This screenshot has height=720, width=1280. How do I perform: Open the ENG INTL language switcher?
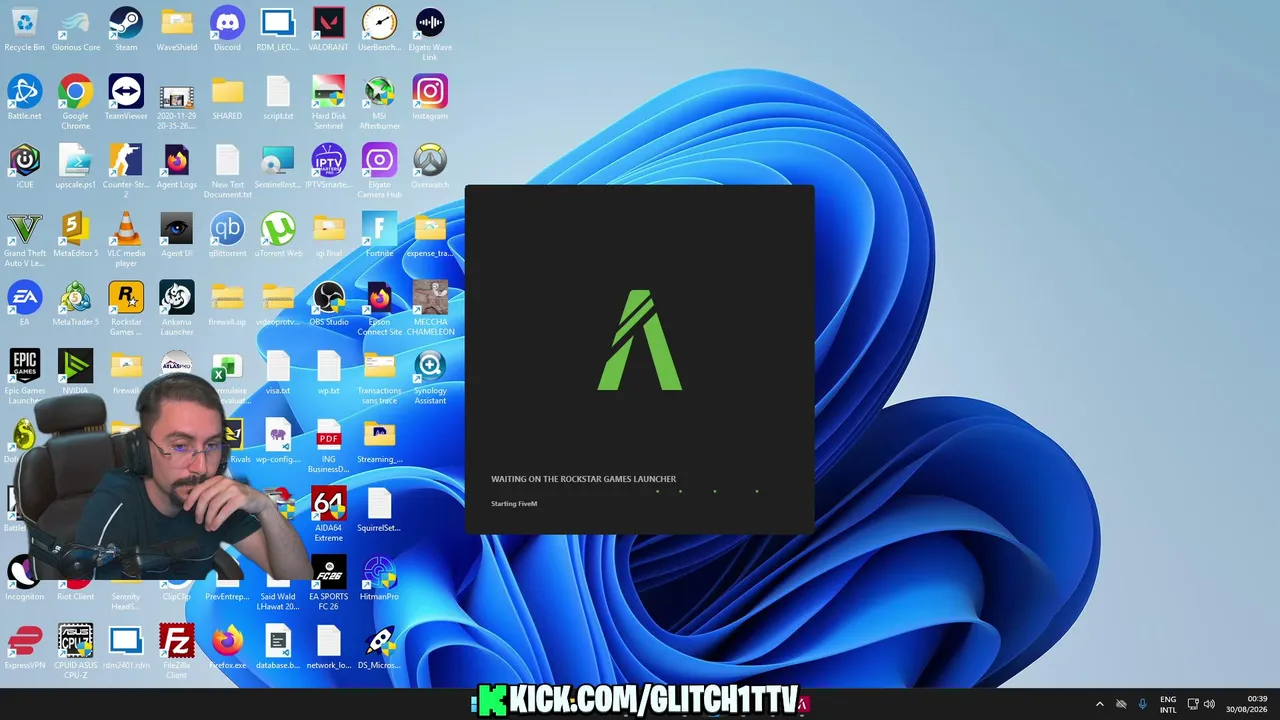1168,704
